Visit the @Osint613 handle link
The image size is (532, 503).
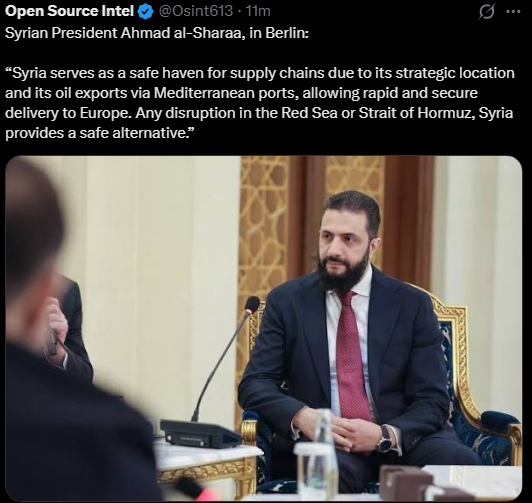click(x=196, y=11)
